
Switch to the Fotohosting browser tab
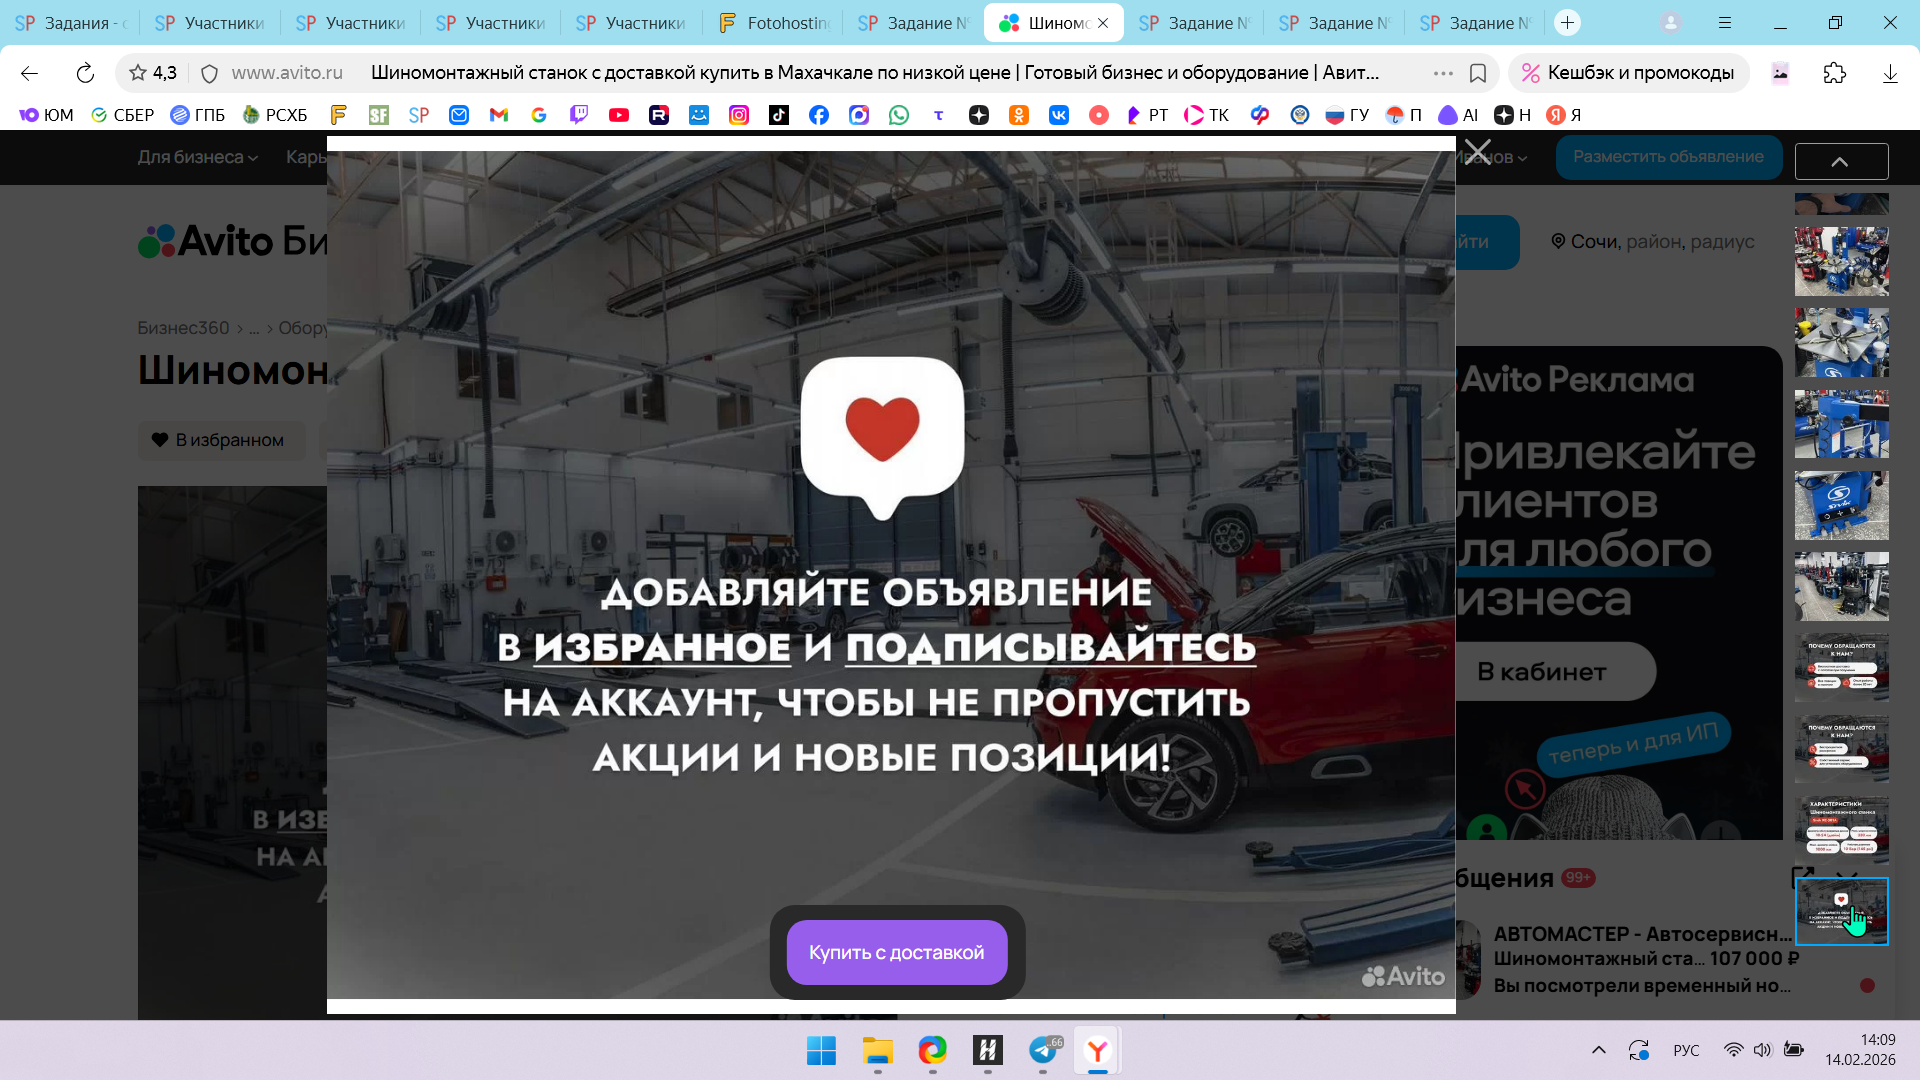[x=774, y=22]
